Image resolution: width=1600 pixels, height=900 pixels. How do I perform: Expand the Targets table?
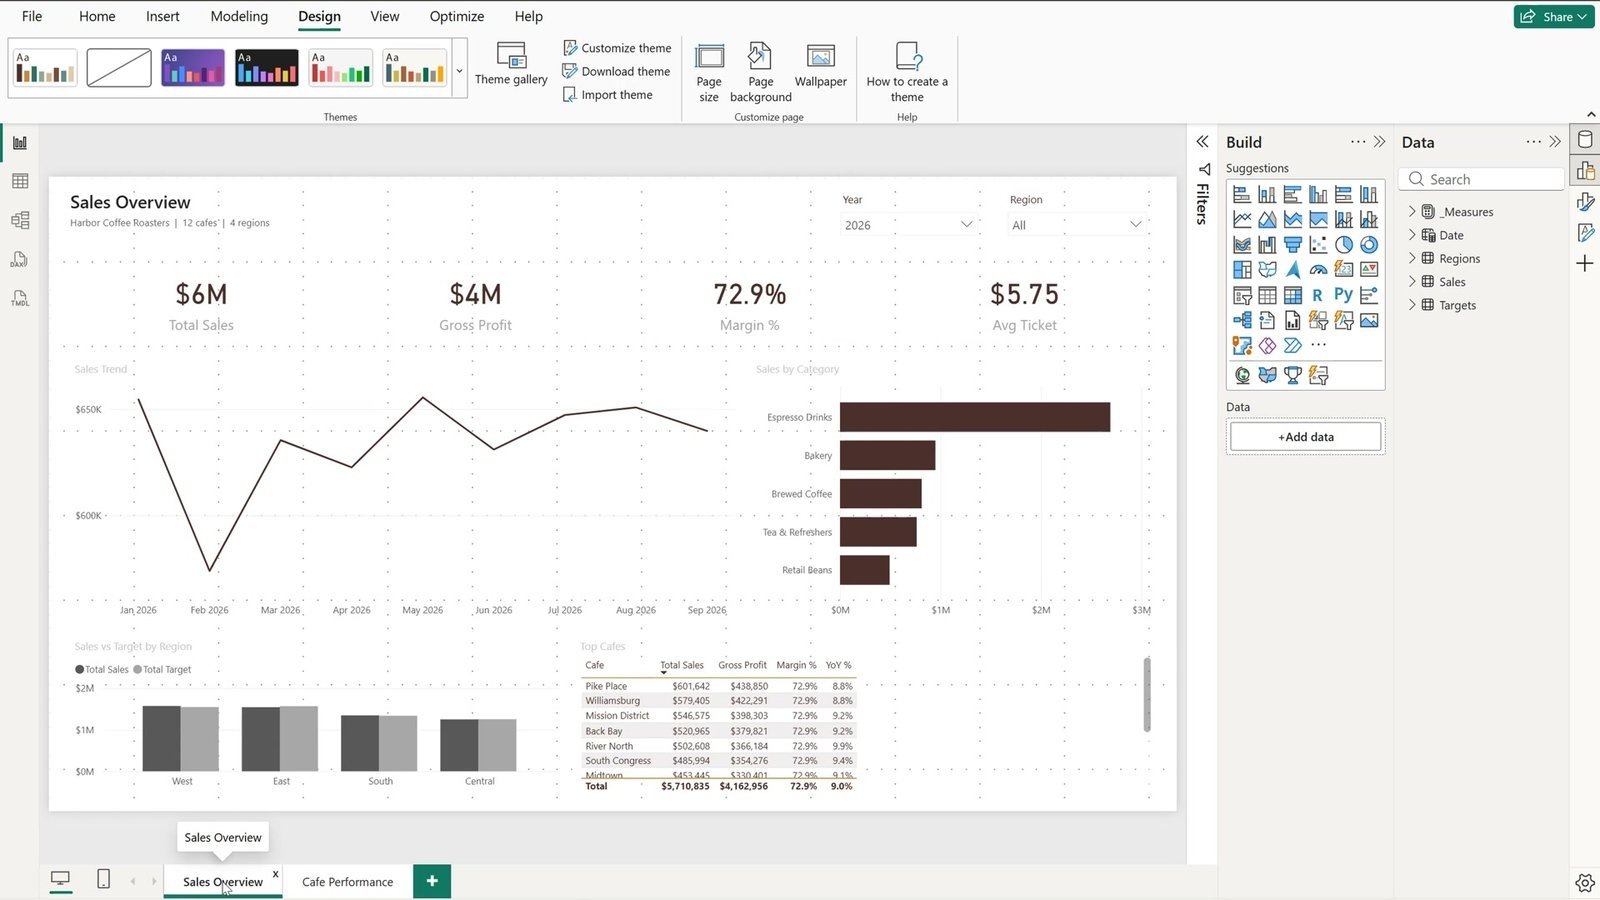coord(1412,305)
